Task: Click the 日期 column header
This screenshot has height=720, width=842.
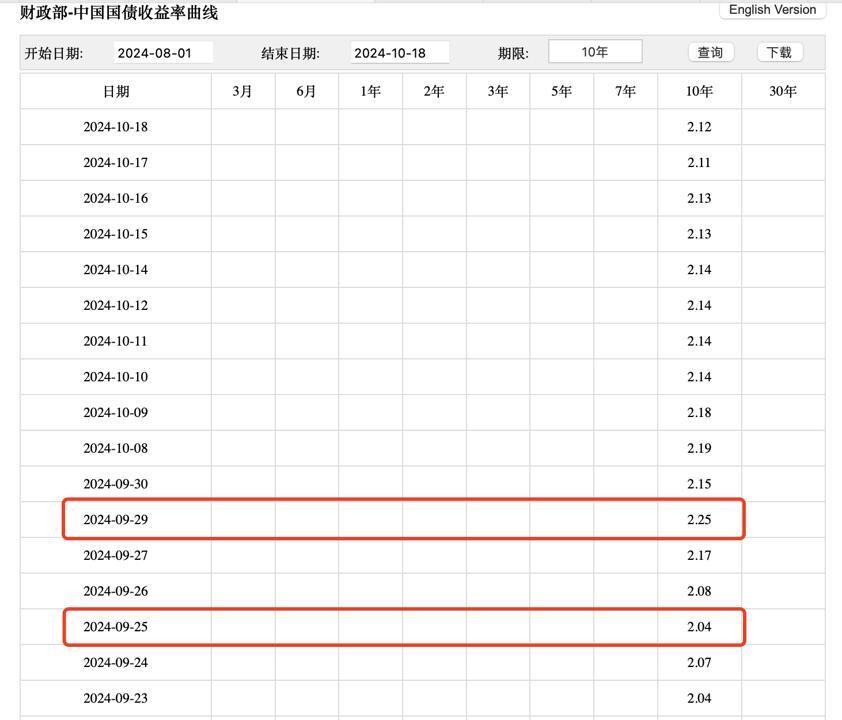Action: (116, 91)
